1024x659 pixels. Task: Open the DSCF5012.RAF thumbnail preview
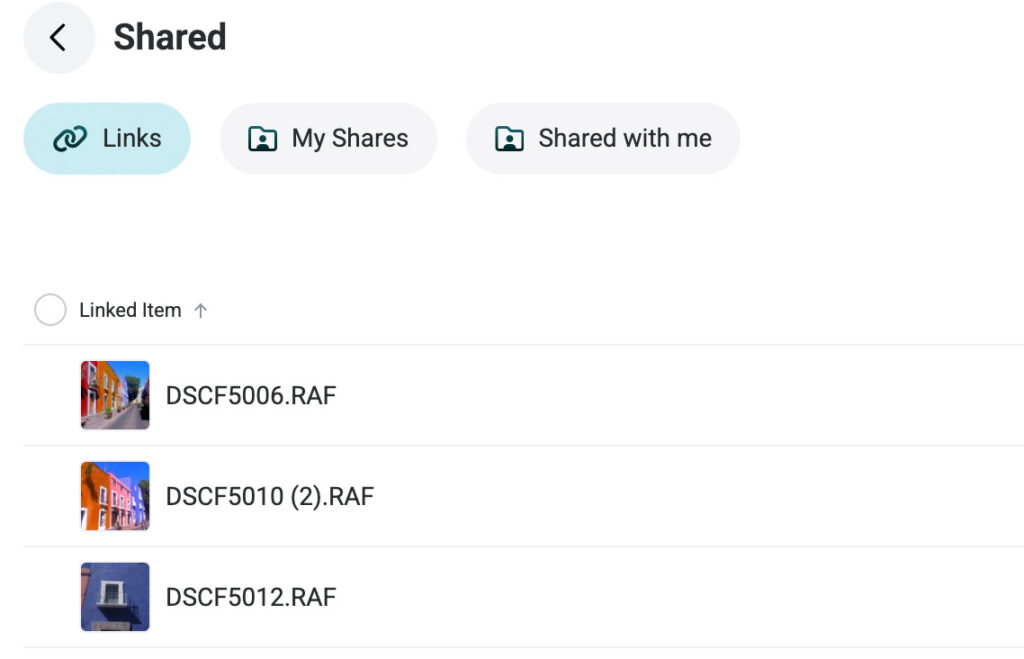(x=114, y=597)
